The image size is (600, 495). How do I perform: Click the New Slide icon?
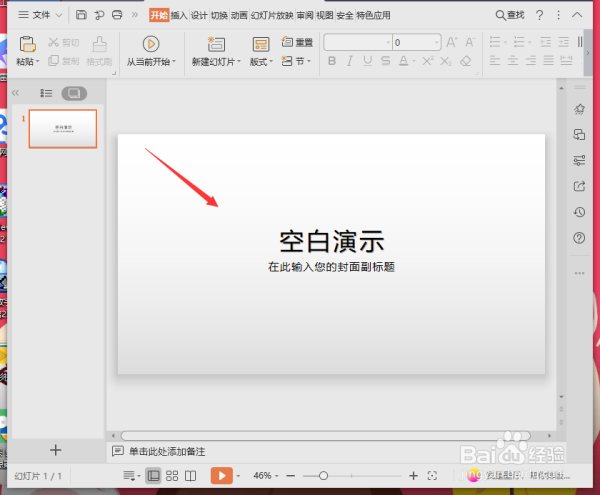click(216, 44)
